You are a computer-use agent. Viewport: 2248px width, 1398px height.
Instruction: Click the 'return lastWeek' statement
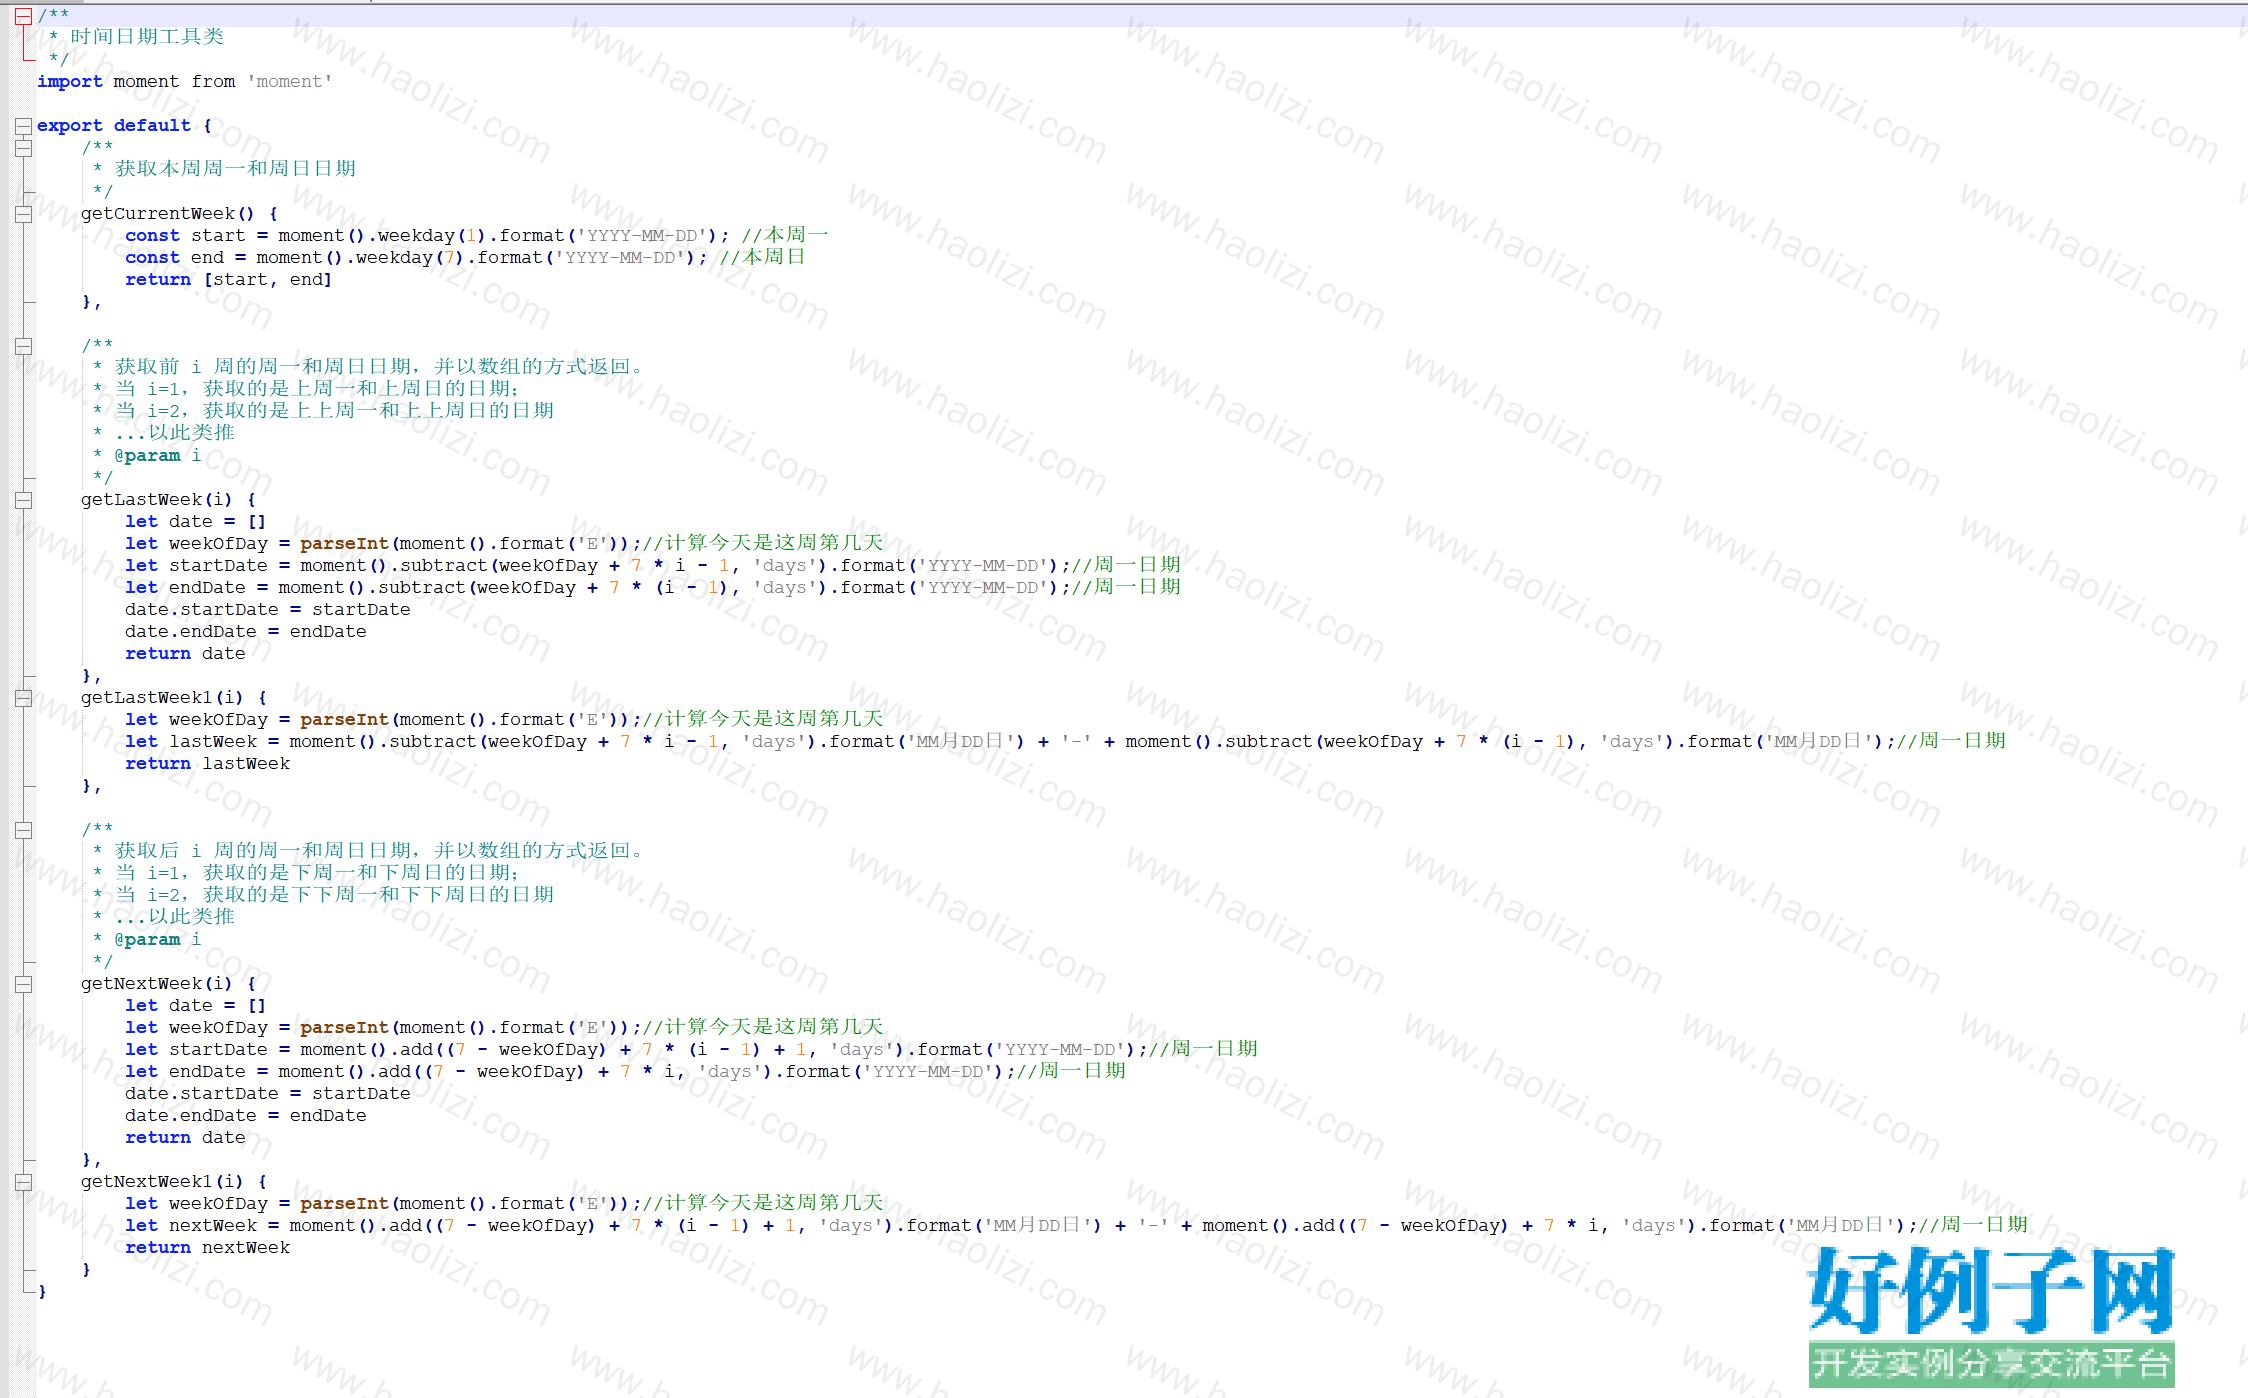pos(208,764)
